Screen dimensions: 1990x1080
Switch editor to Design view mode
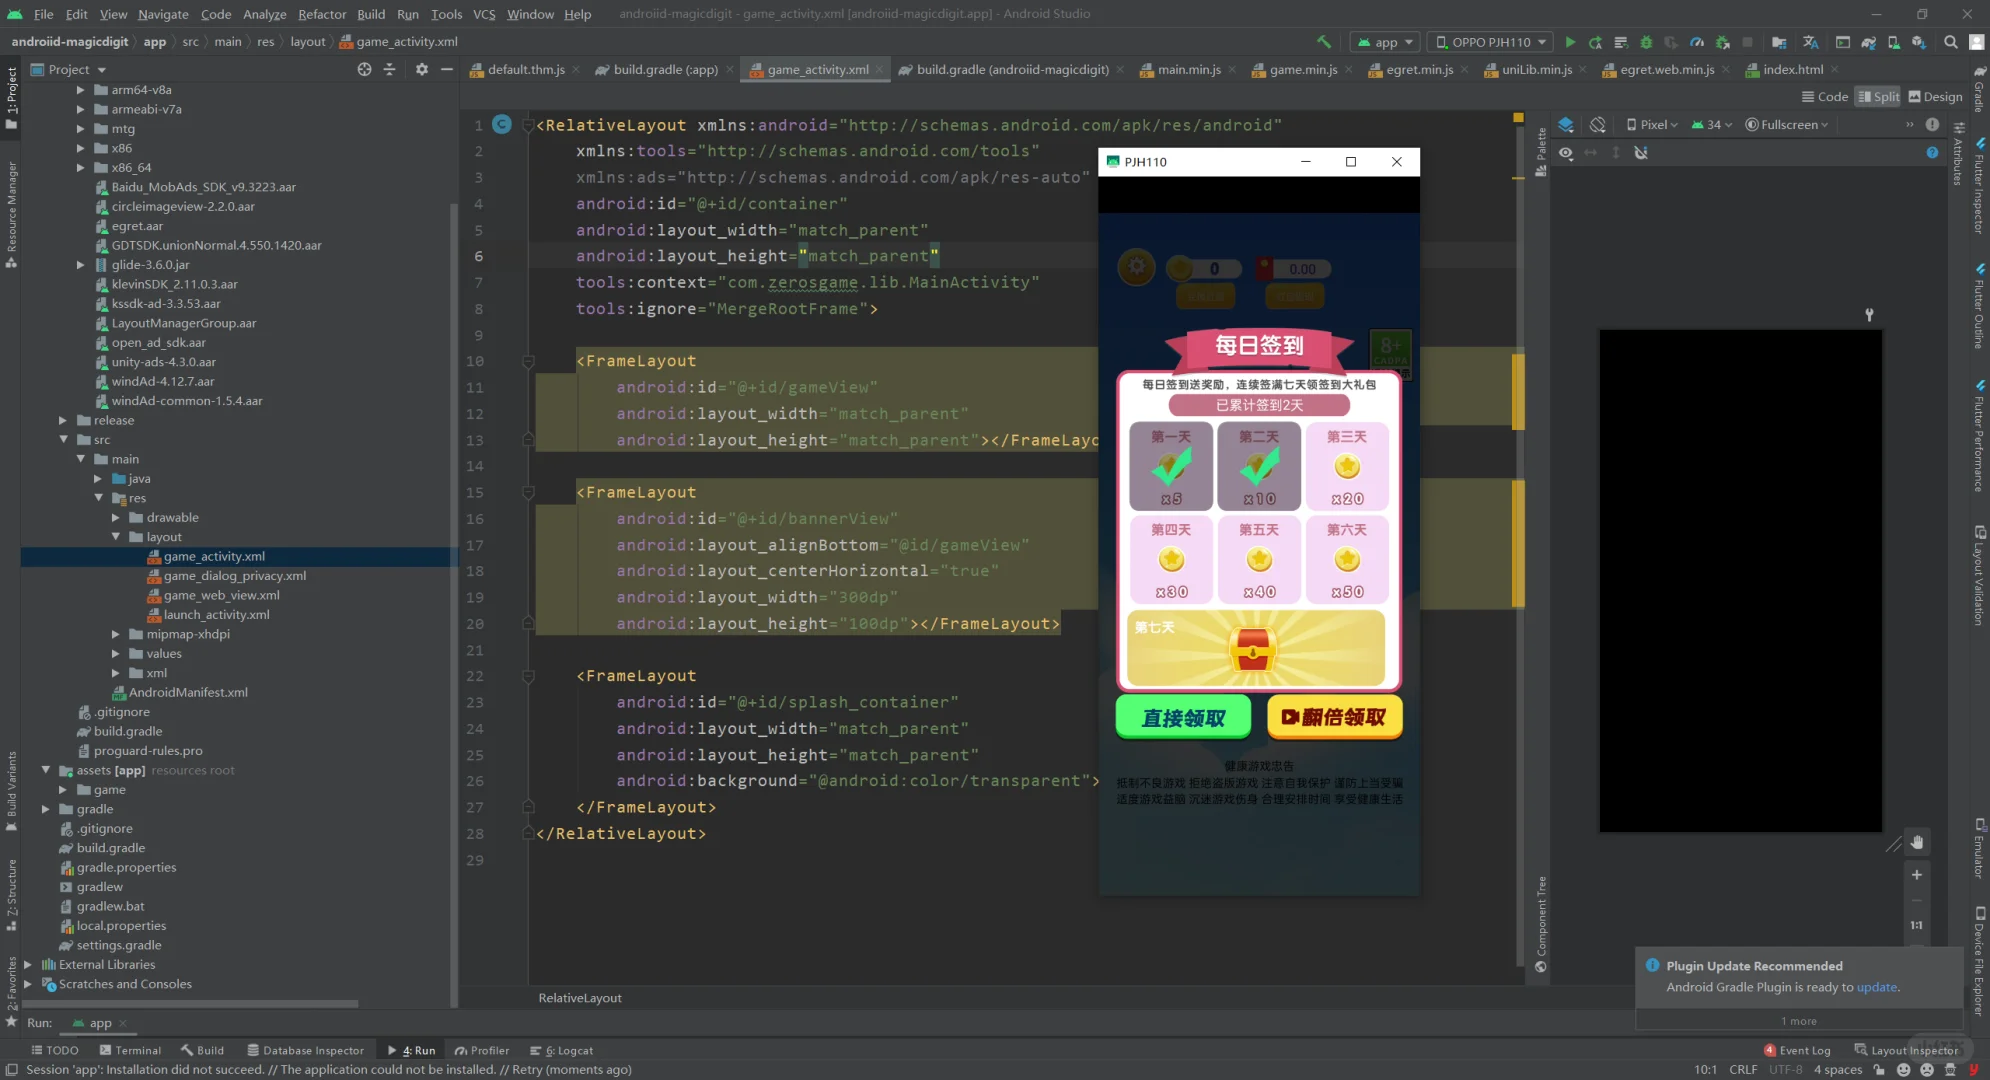1935,97
